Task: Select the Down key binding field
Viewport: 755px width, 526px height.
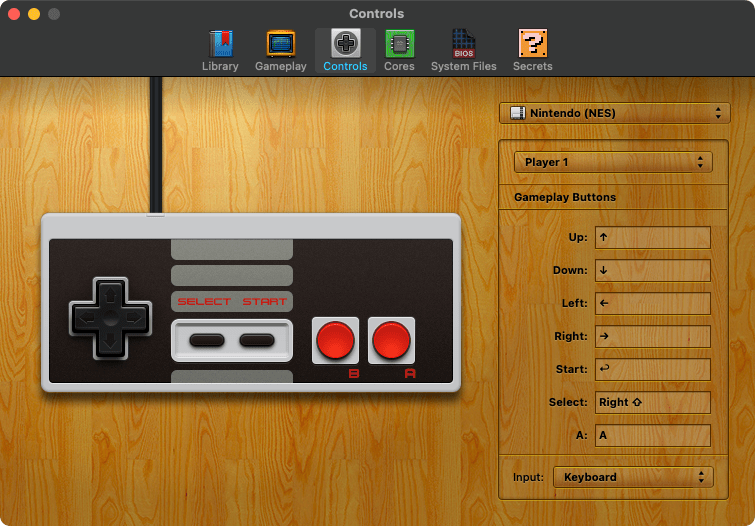Action: tap(652, 271)
